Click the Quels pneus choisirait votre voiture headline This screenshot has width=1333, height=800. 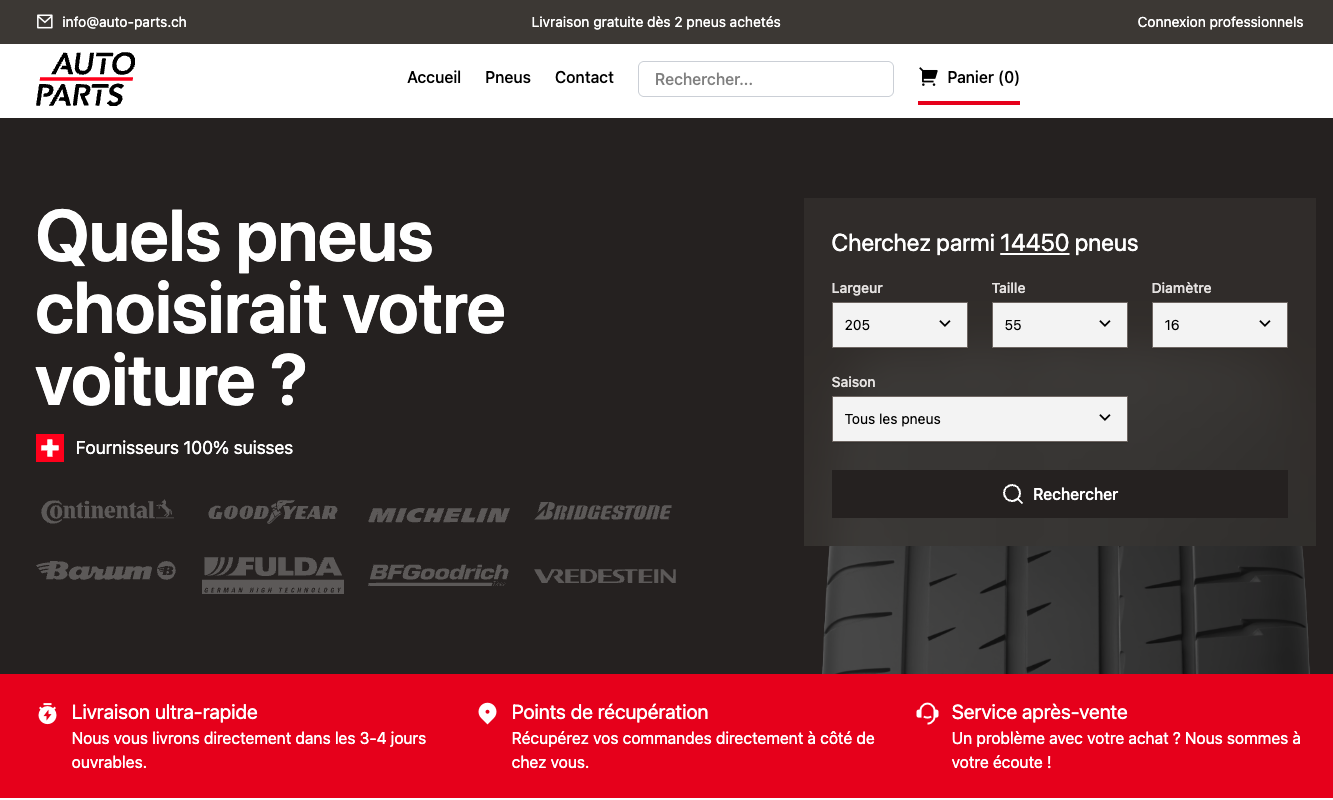(x=271, y=309)
